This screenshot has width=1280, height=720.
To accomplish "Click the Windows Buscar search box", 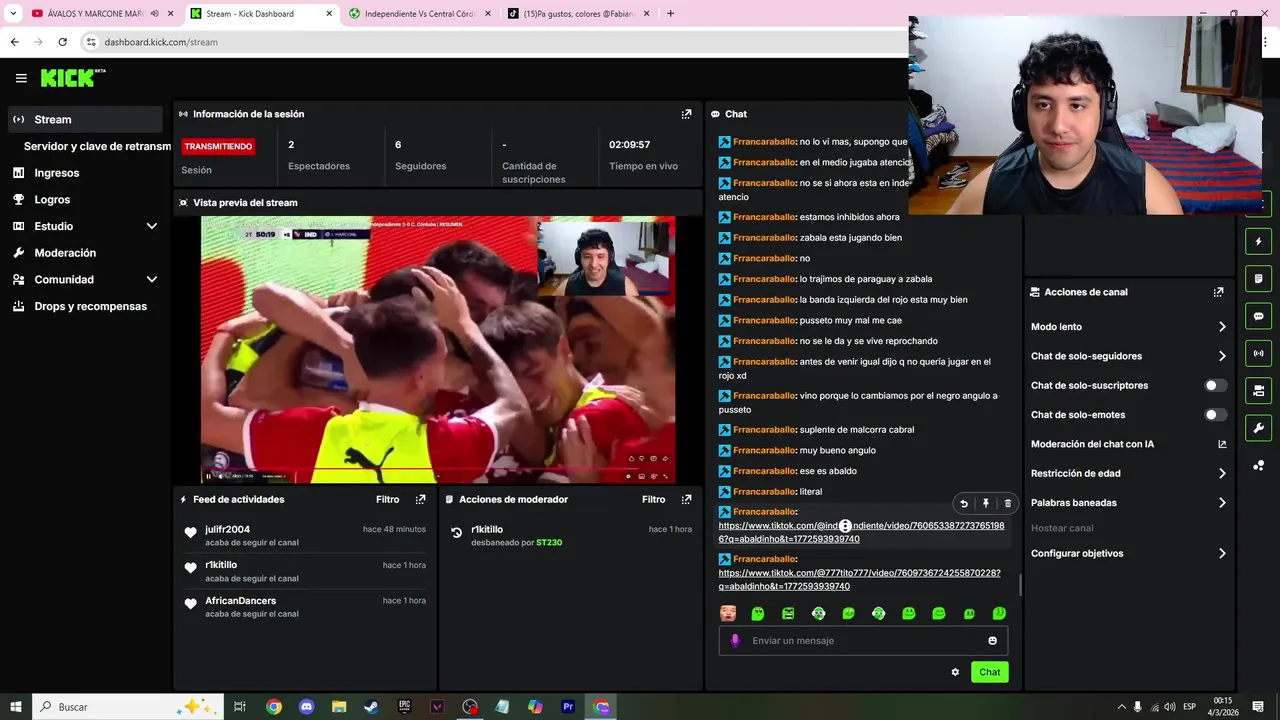I will click(x=126, y=707).
